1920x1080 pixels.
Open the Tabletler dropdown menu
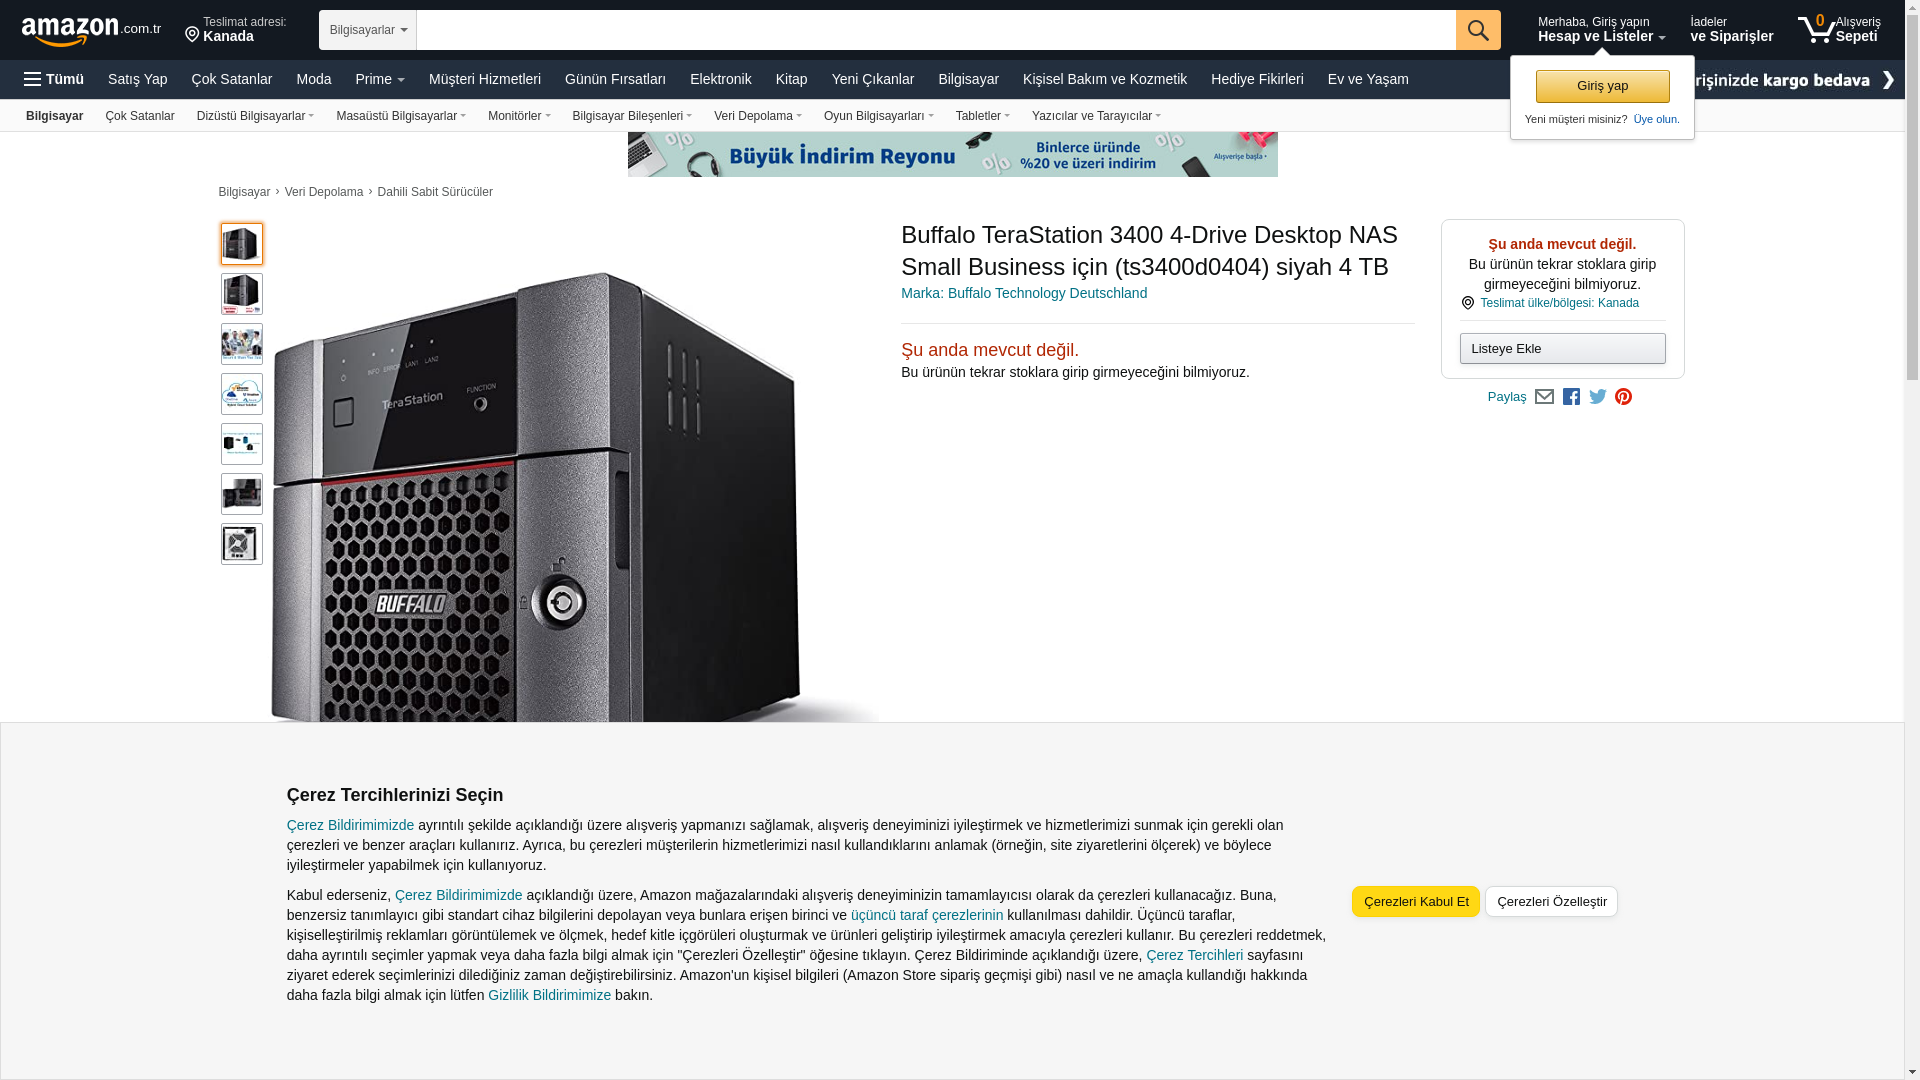pyautogui.click(x=982, y=116)
